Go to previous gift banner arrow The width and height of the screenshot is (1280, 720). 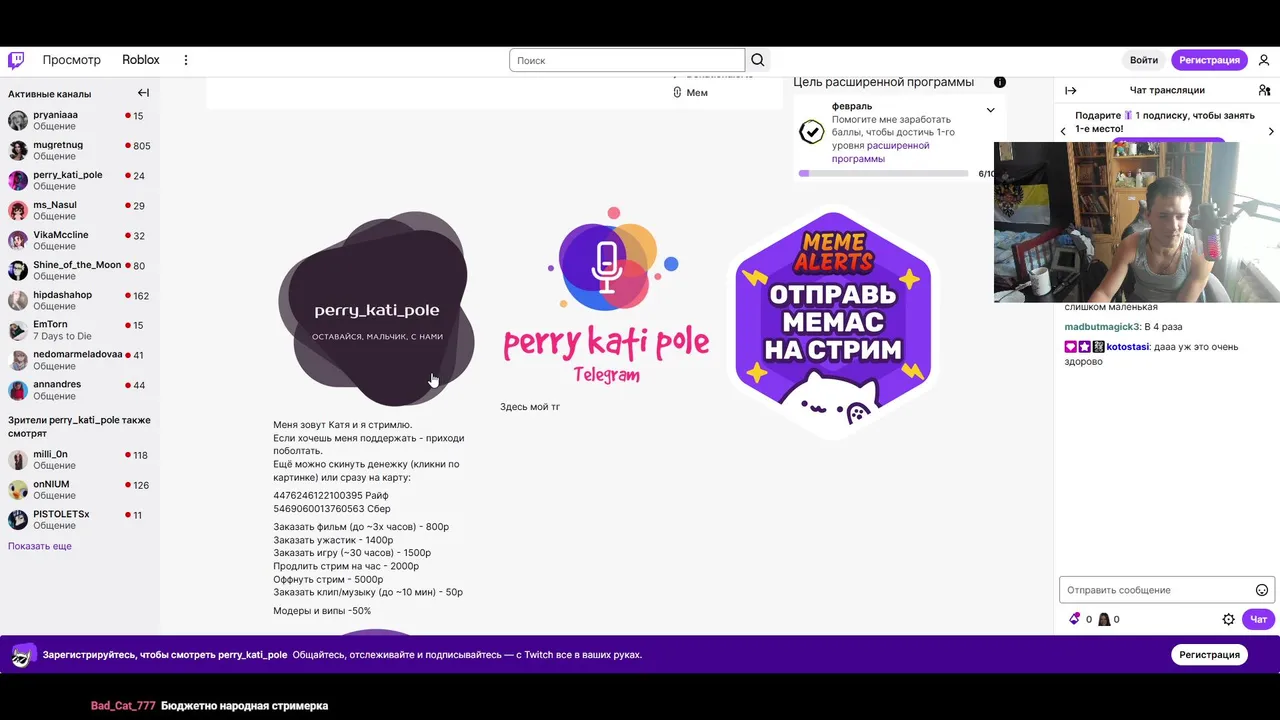(x=1064, y=132)
